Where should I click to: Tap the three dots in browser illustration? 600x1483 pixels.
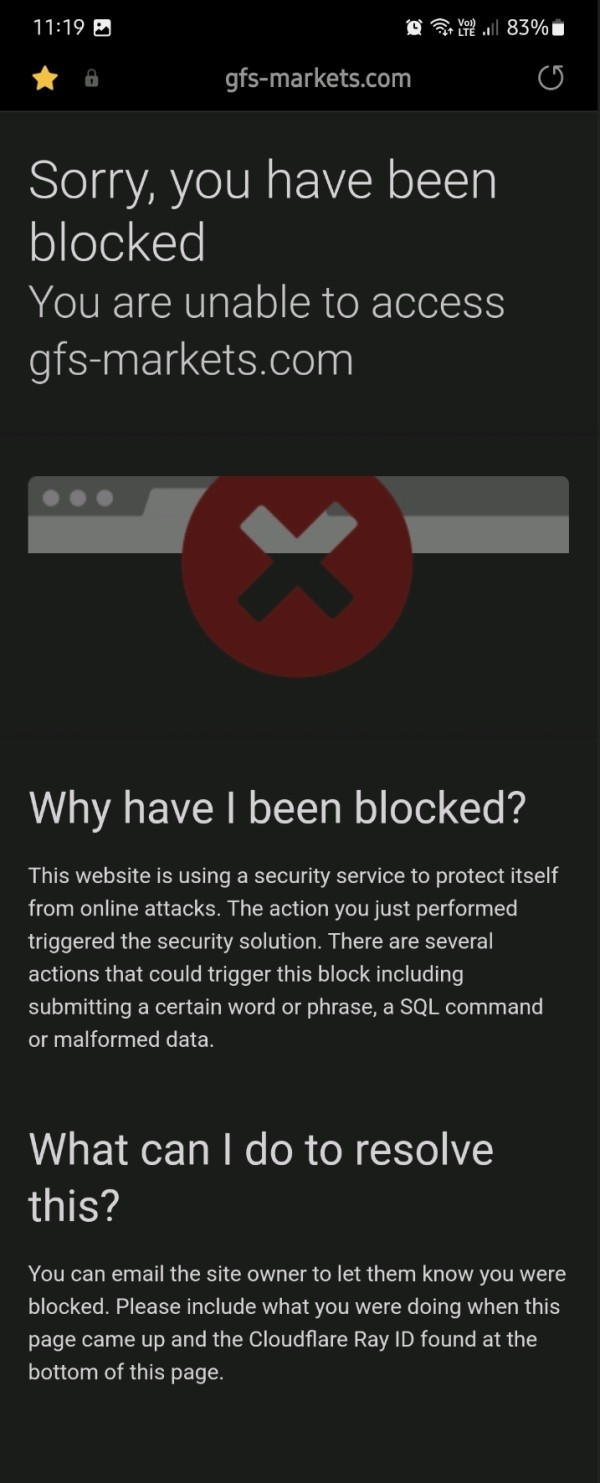coord(78,497)
